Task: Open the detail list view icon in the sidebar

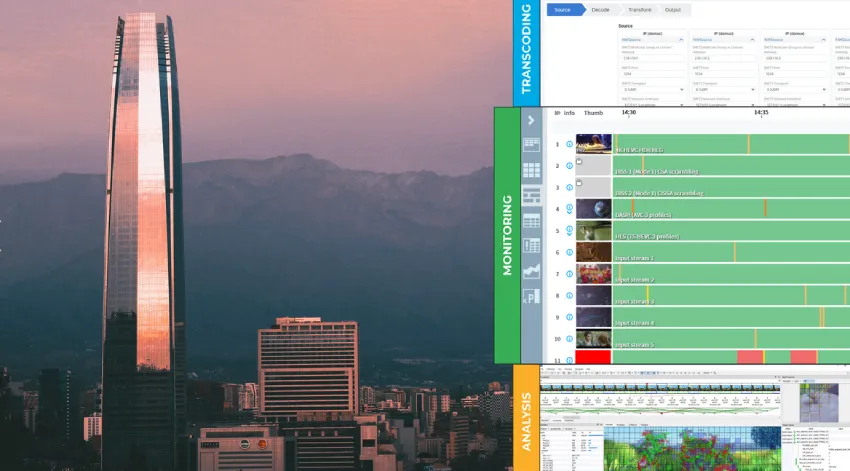Action: (531, 245)
